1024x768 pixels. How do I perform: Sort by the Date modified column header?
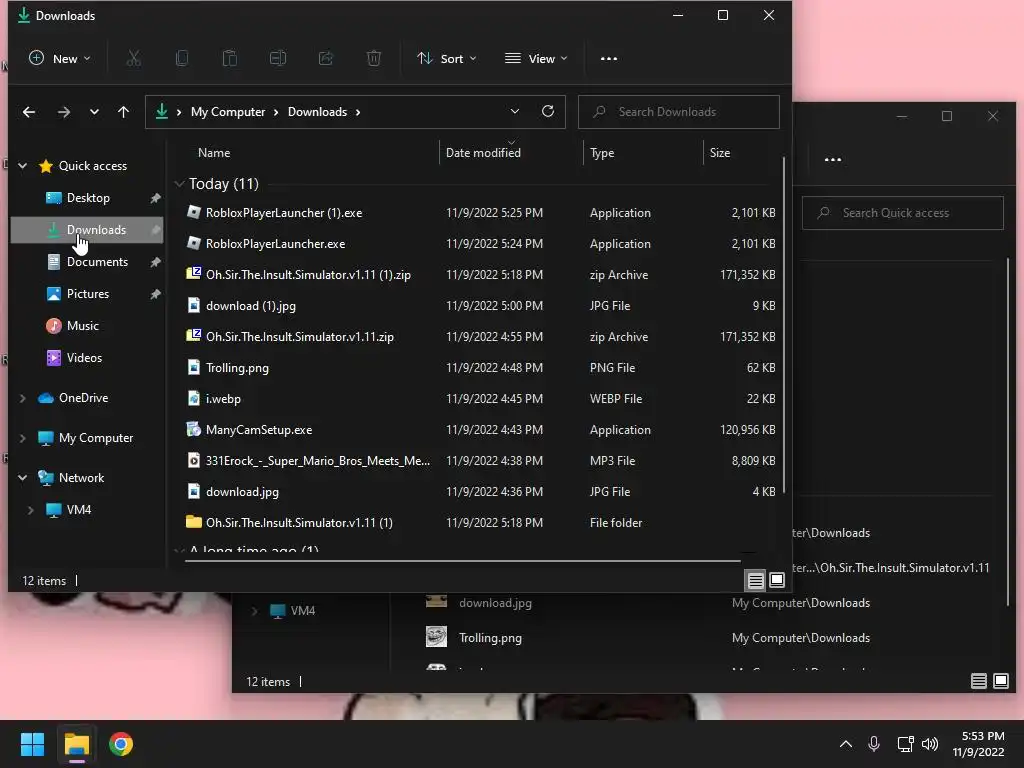(483, 153)
